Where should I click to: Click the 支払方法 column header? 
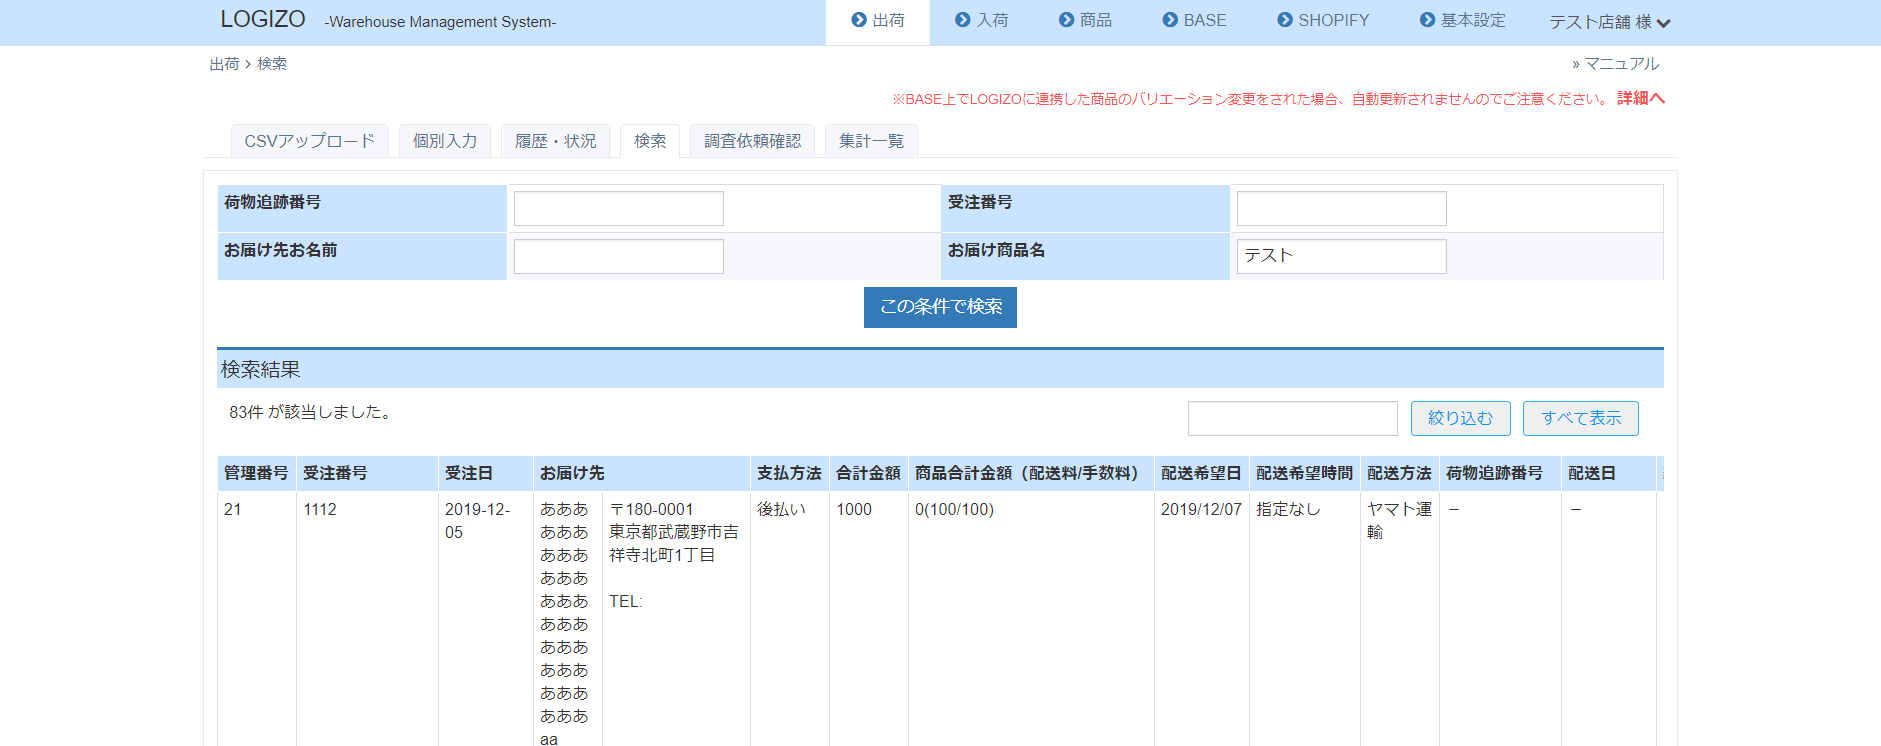[x=789, y=473]
